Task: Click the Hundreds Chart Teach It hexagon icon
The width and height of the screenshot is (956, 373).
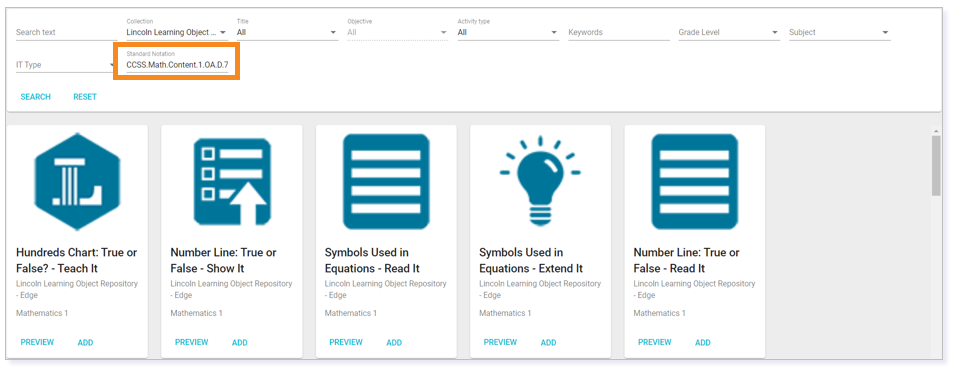Action: tap(77, 182)
